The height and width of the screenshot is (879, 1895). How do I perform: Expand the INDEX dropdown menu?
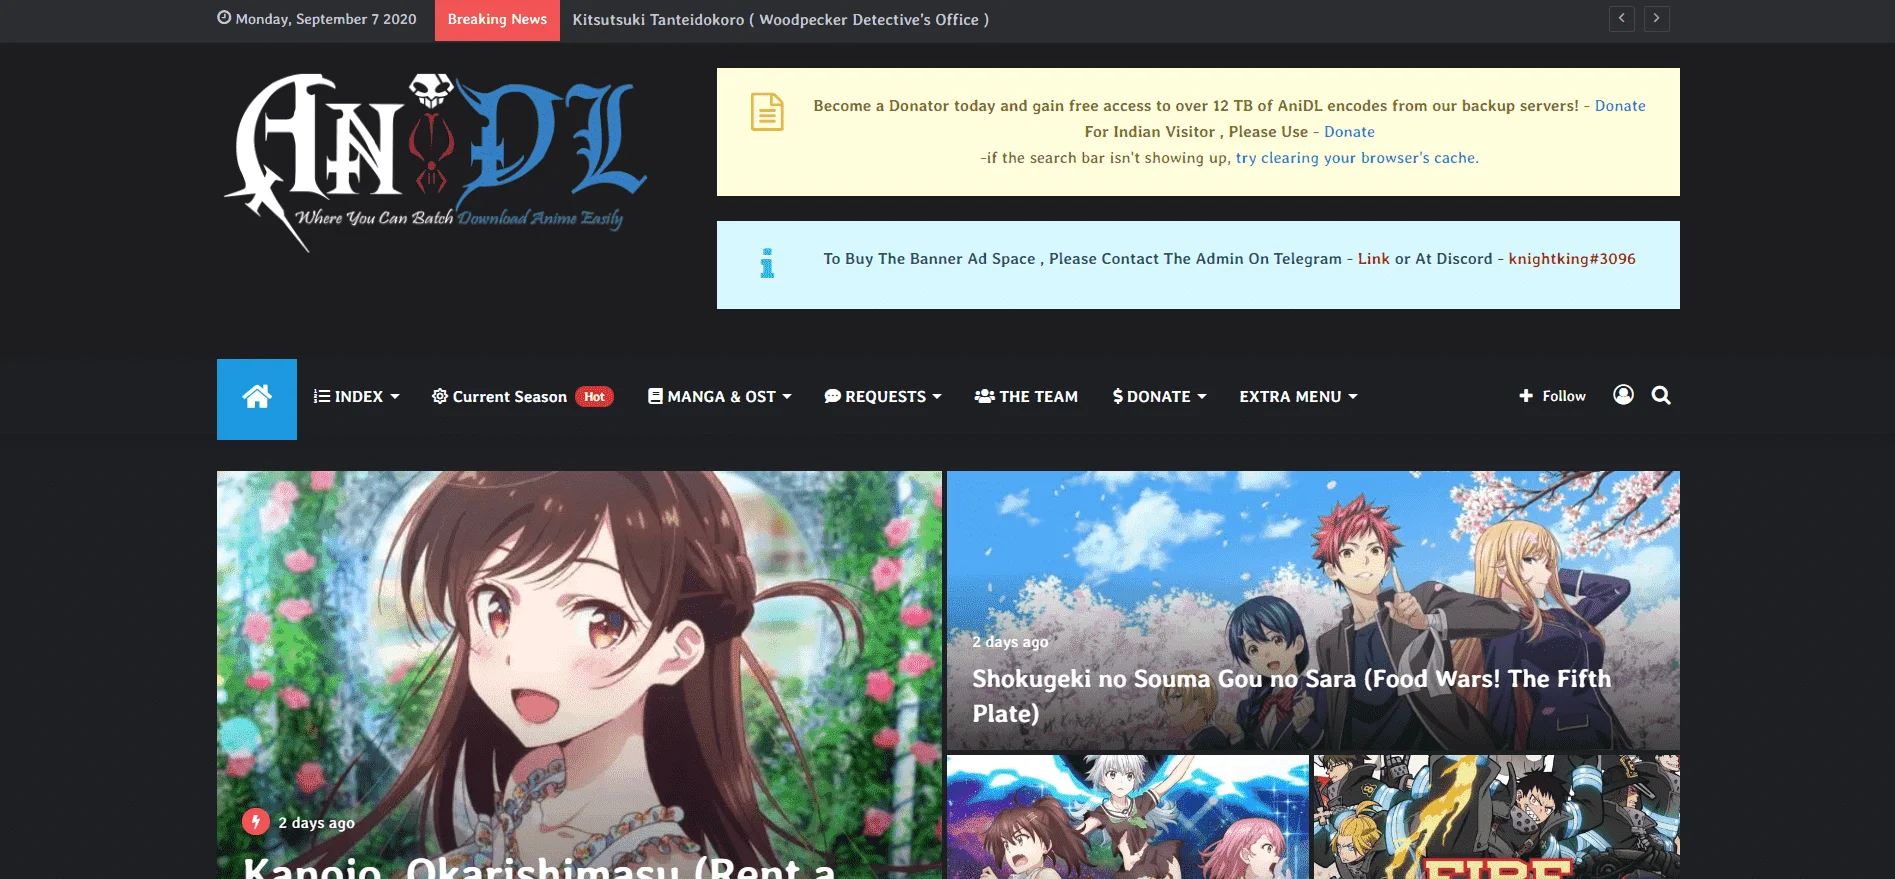357,397
